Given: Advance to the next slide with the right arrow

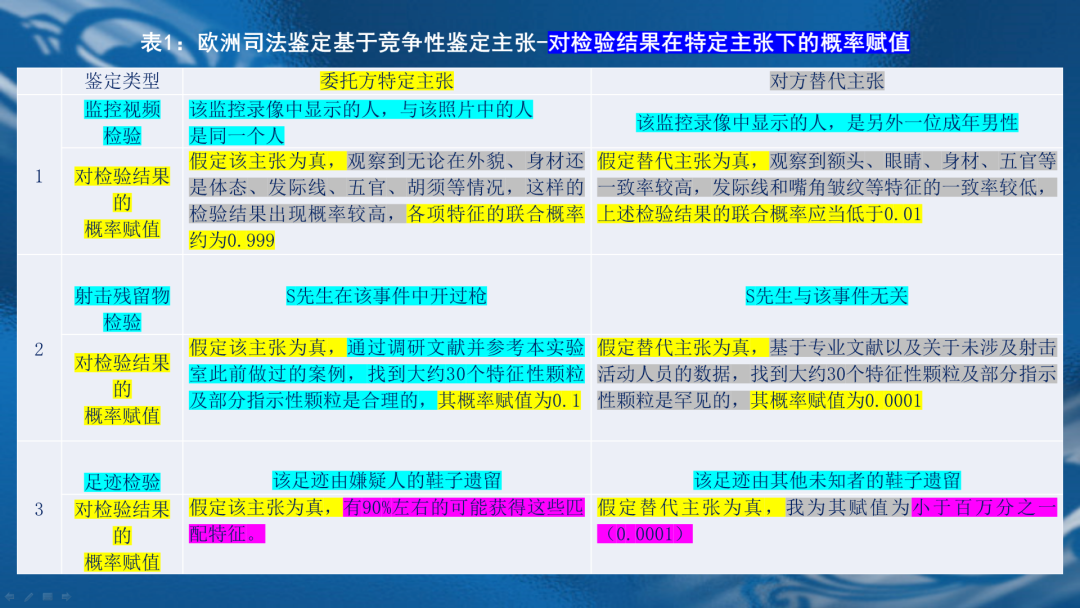Looking at the screenshot, I should (66, 597).
